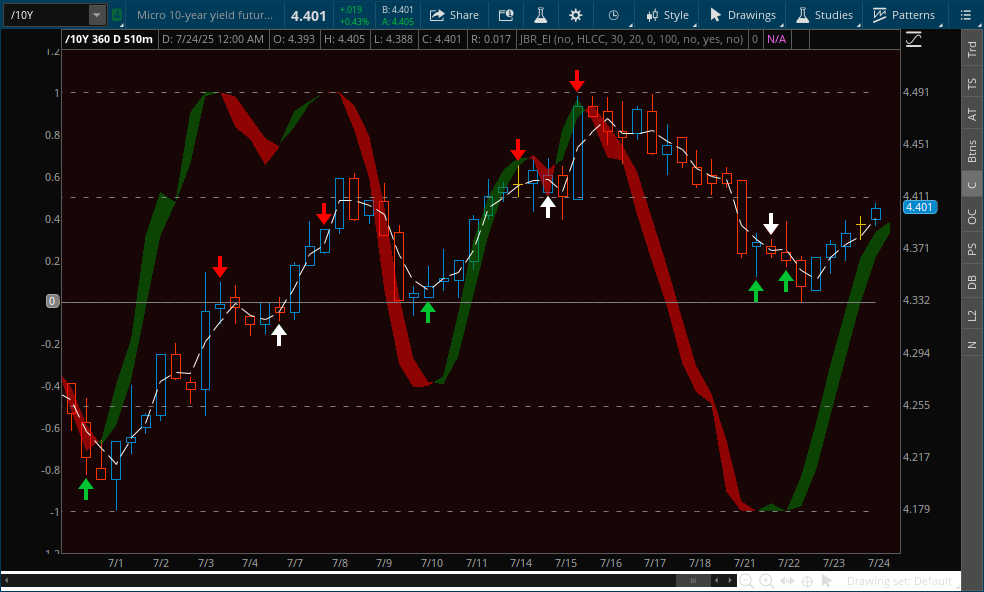
Task: Click the price-axis scale settings icon above the price scale
Action: (x=914, y=40)
